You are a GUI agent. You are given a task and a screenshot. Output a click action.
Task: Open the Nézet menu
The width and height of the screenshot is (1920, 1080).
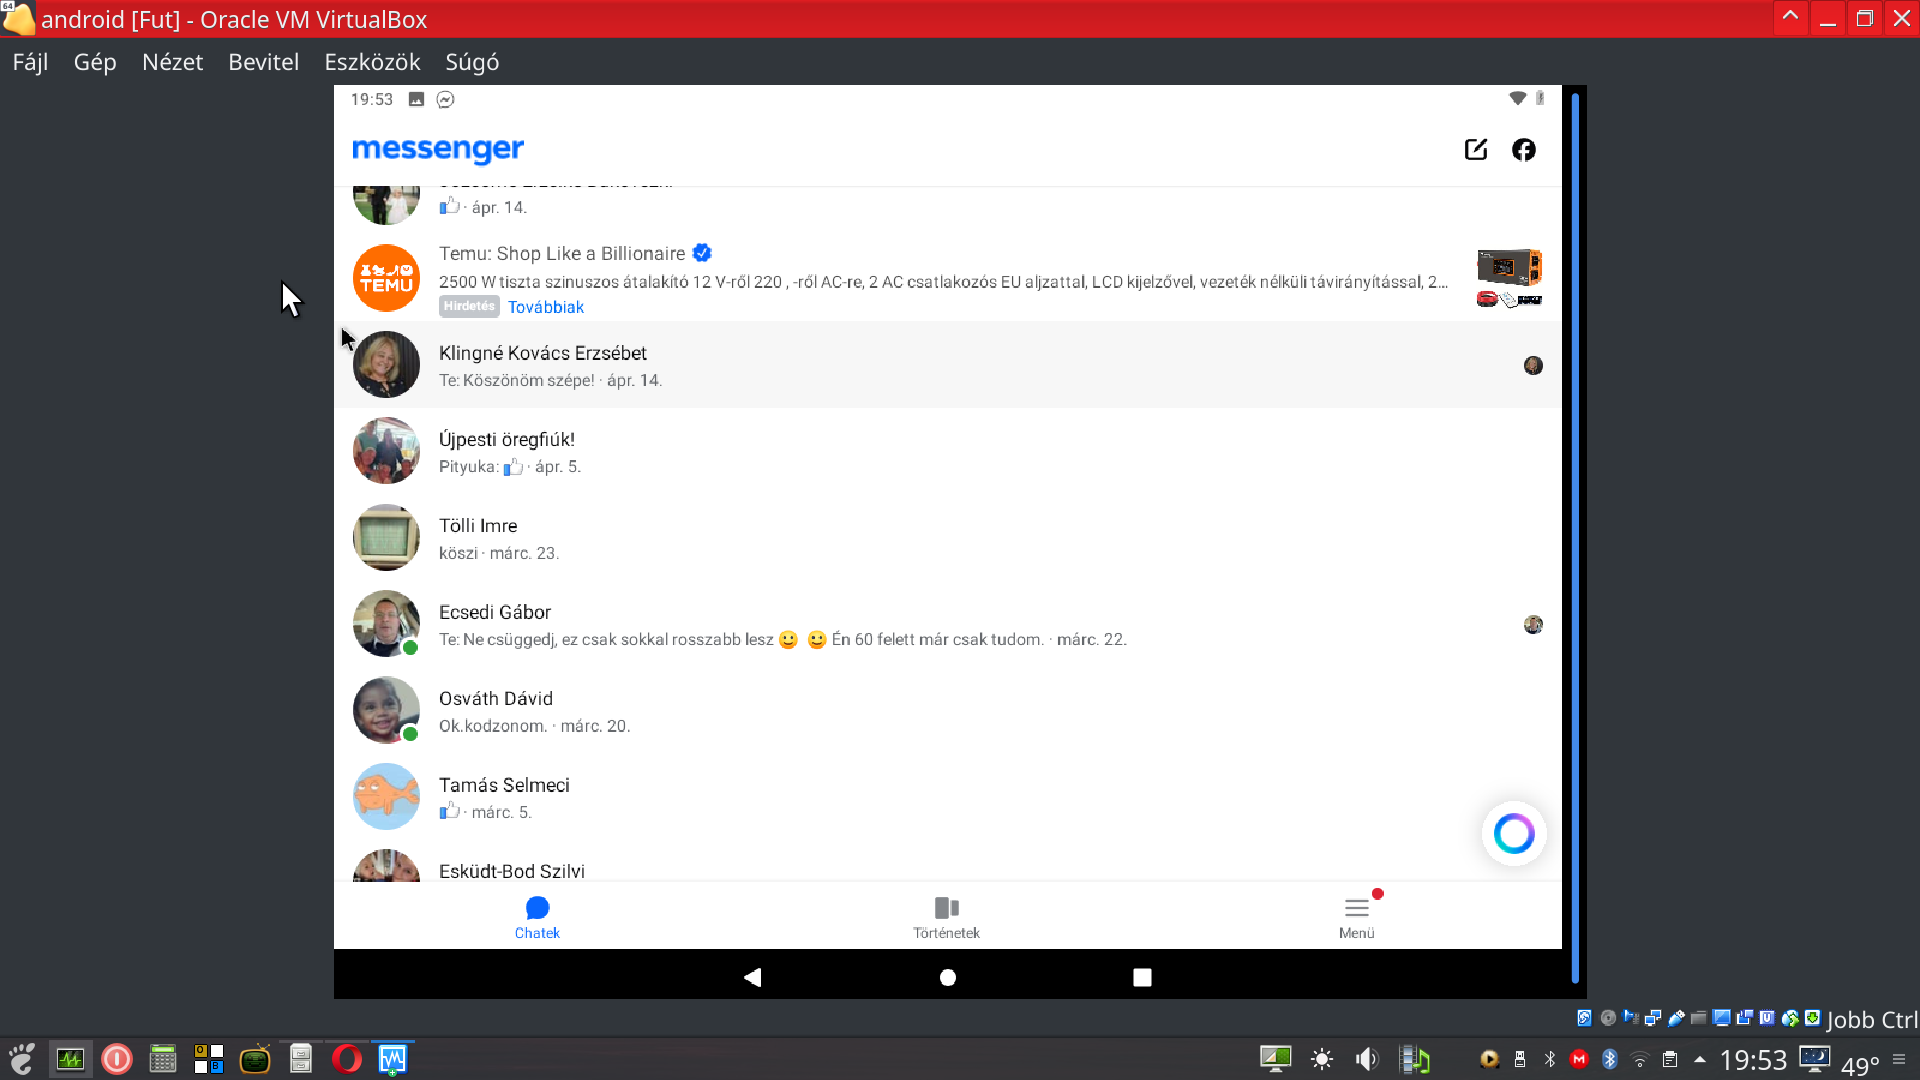point(172,62)
